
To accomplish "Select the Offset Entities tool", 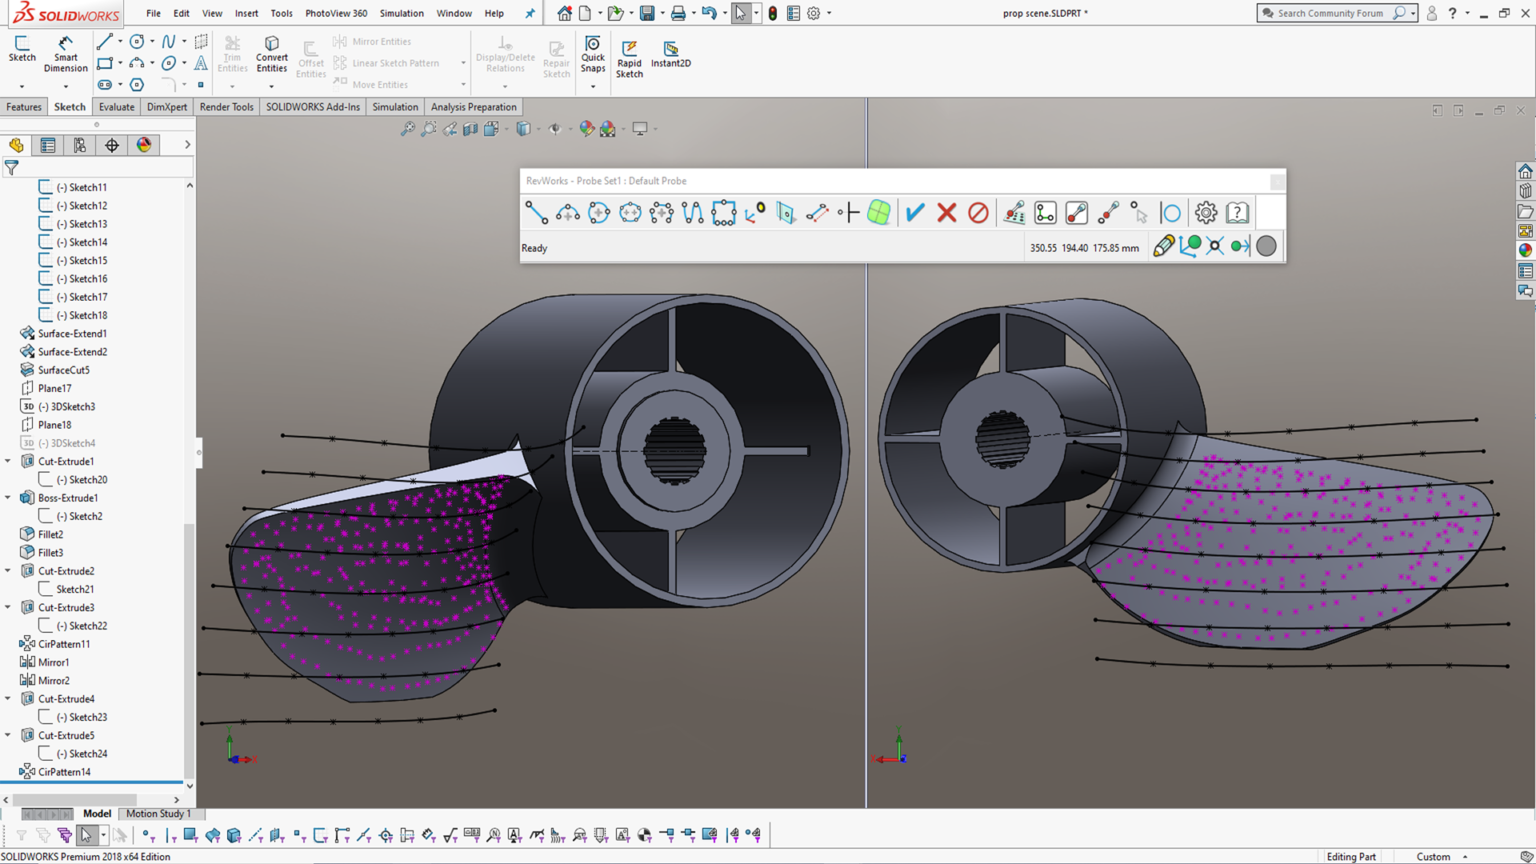I will coord(311,55).
